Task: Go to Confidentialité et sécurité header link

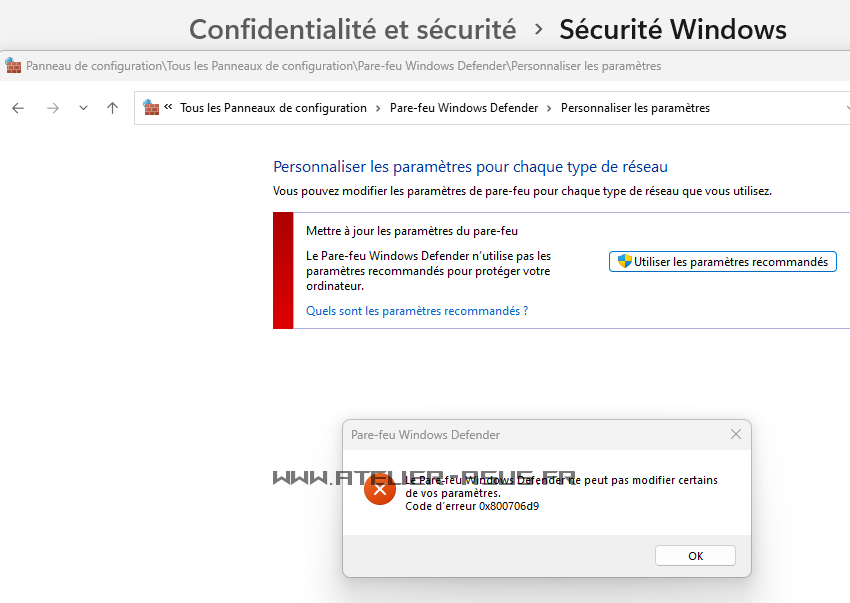Action: pyautogui.click(x=352, y=30)
